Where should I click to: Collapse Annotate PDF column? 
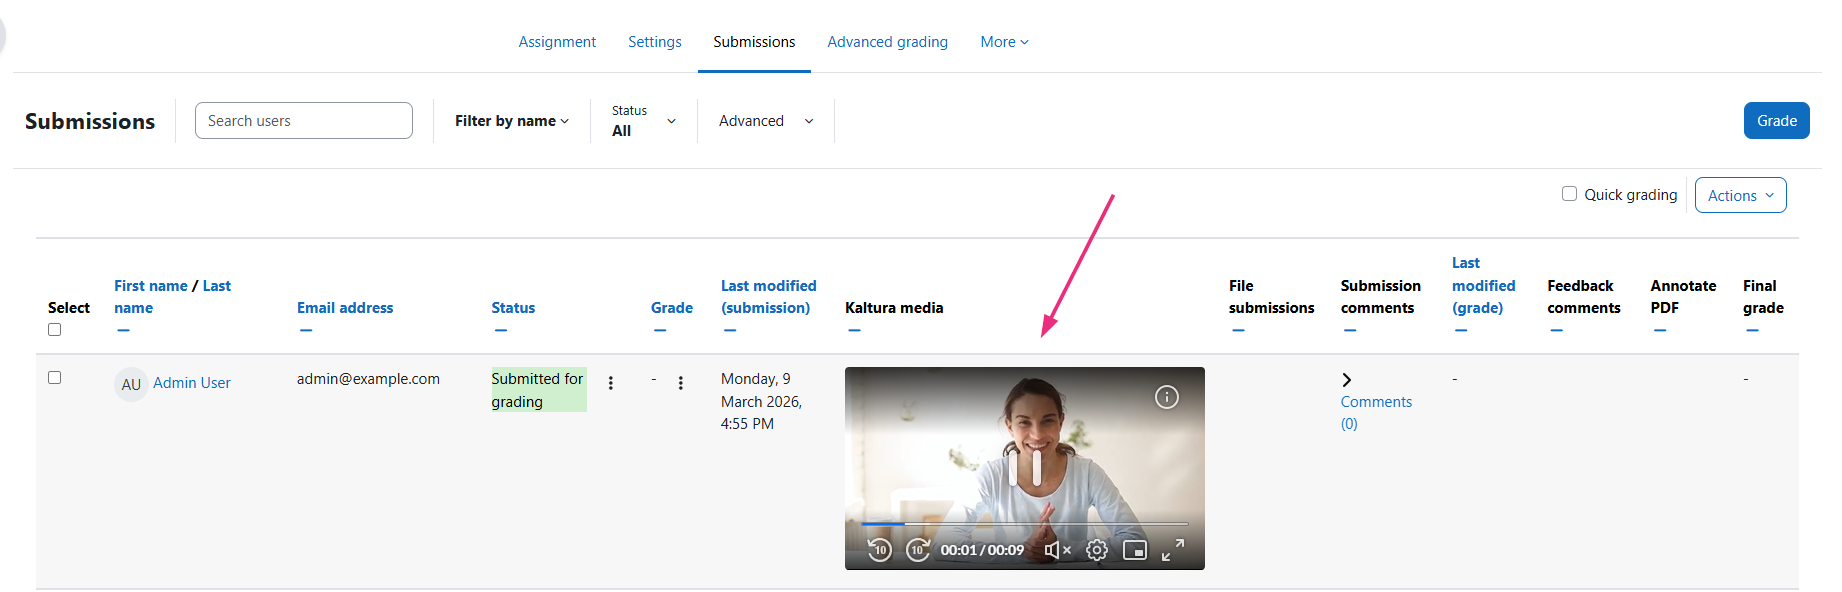coord(1660,330)
